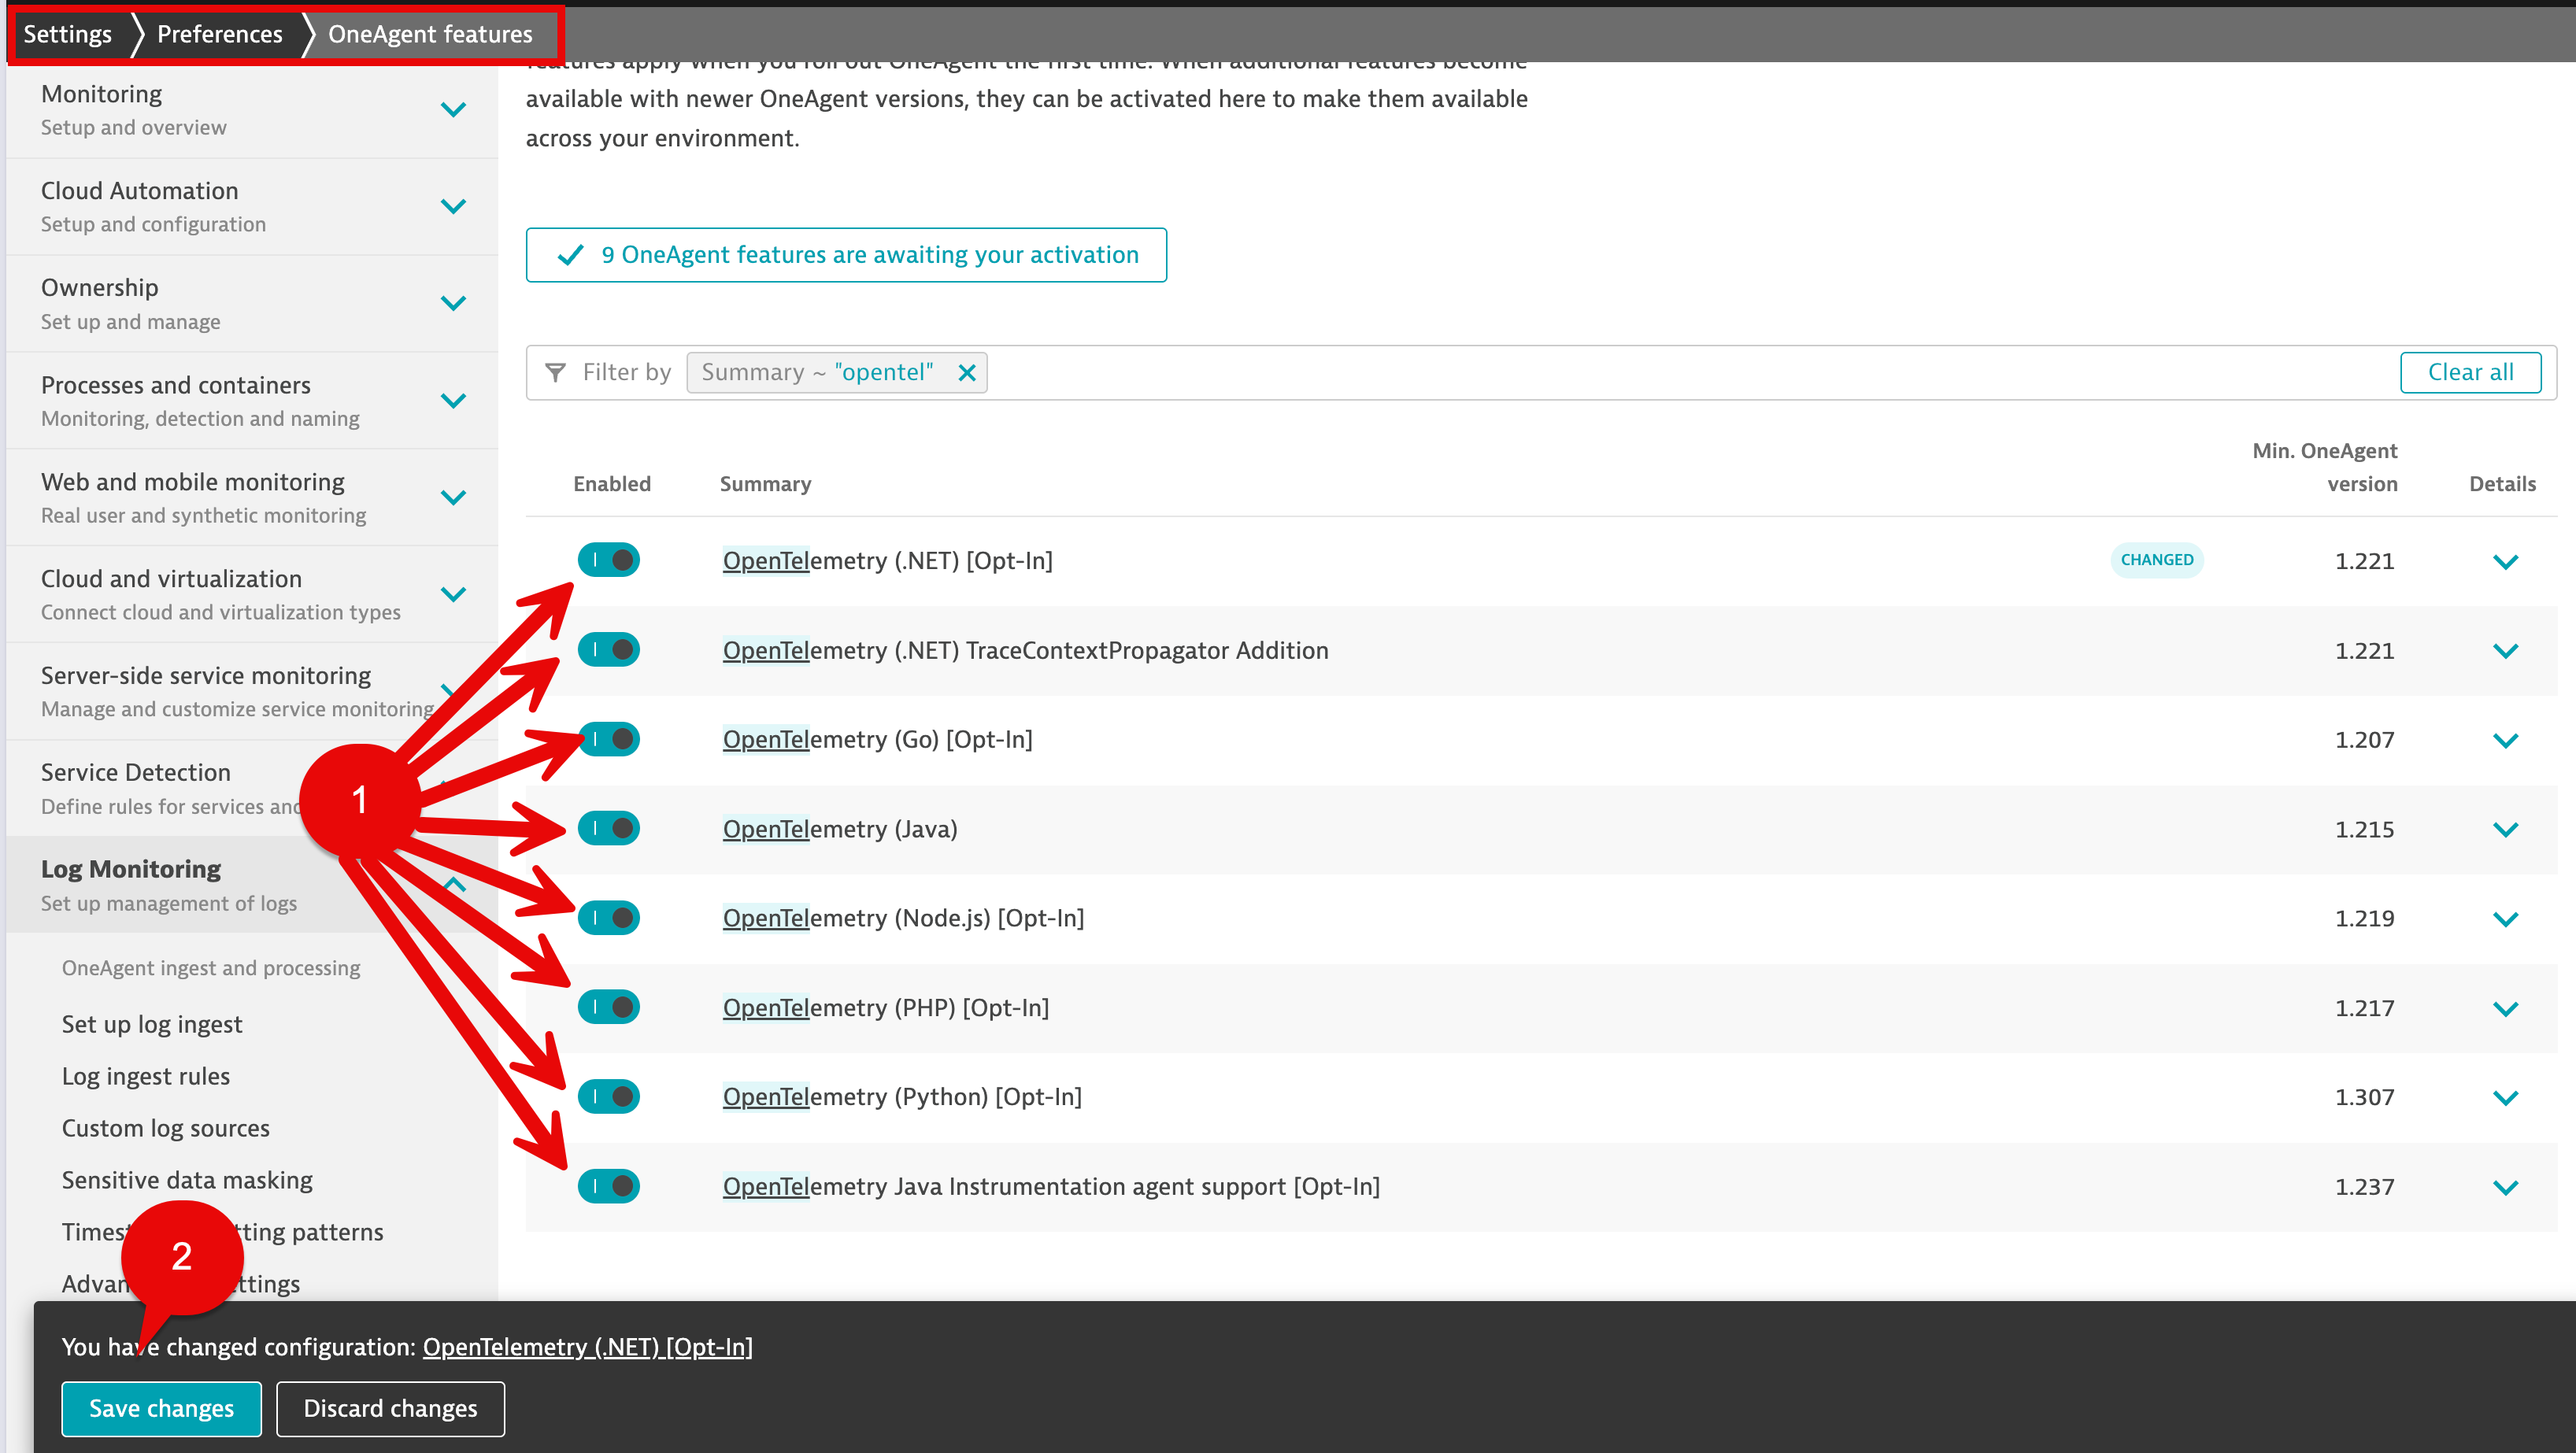Click OpenTelemetry (Java) summary text

pyautogui.click(x=840, y=830)
